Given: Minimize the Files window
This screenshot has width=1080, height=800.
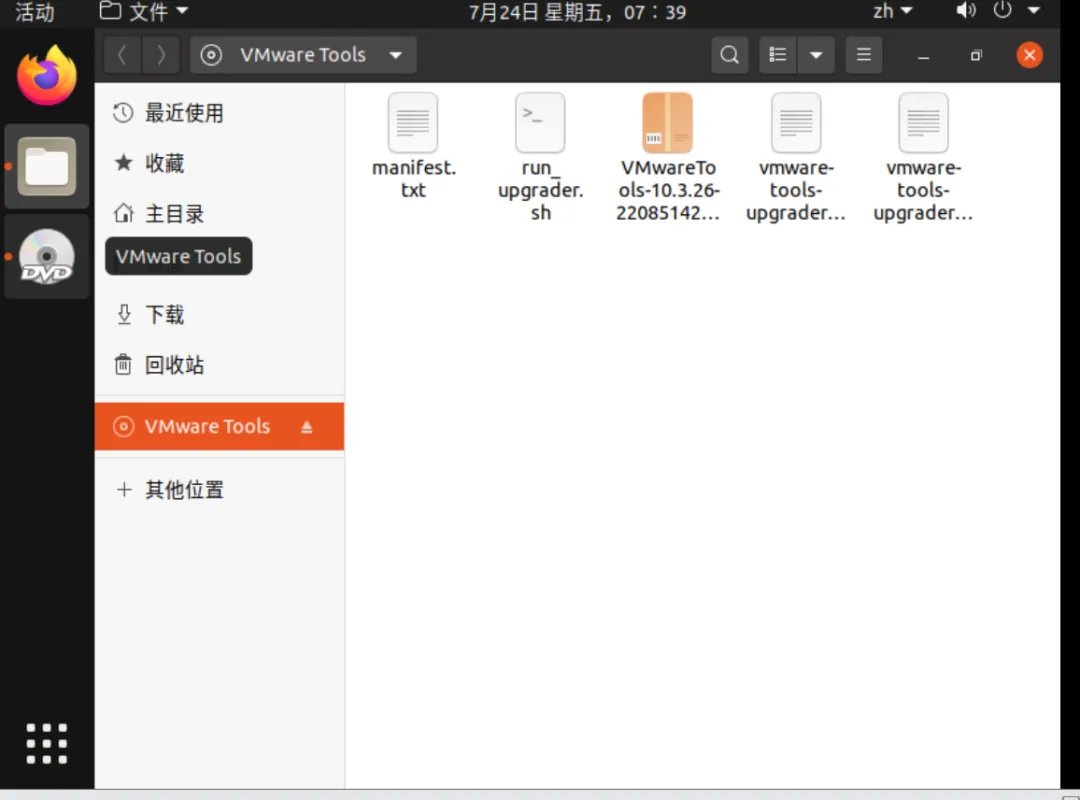Looking at the screenshot, I should tap(924, 55).
